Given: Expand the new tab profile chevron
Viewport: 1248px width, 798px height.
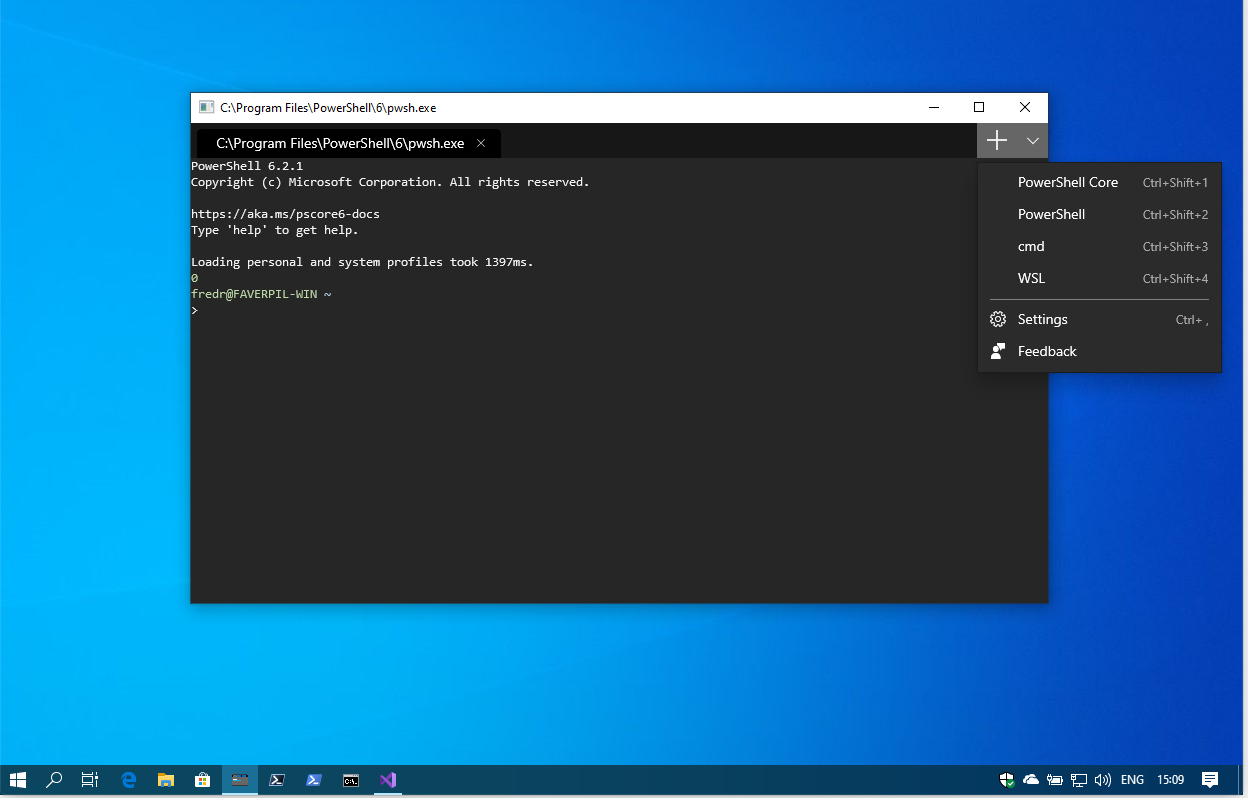Looking at the screenshot, I should point(1032,141).
